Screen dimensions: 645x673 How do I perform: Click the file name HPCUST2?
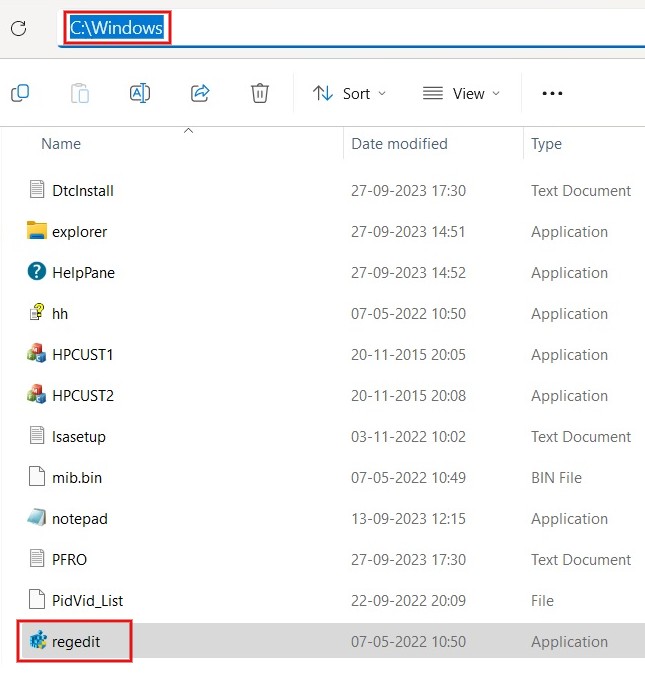[x=83, y=396]
